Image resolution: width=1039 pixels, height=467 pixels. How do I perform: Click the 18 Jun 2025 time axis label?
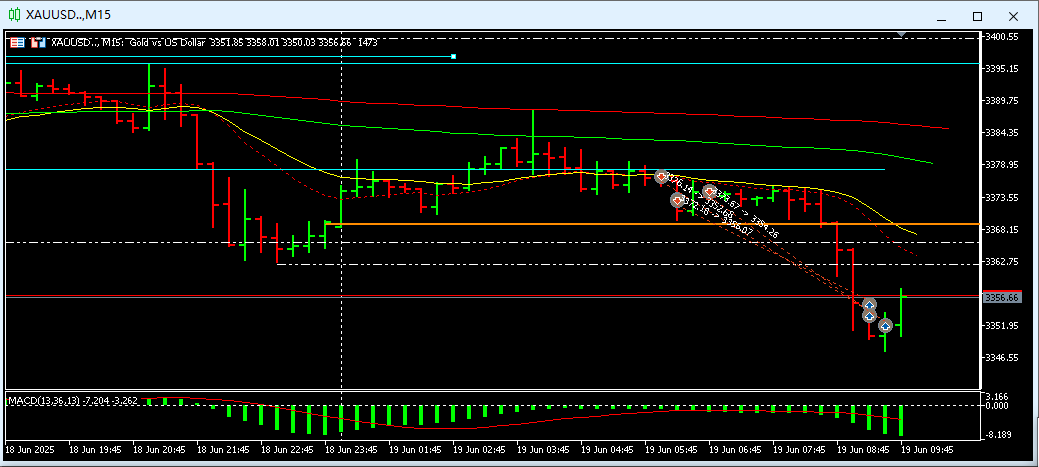pos(30,450)
